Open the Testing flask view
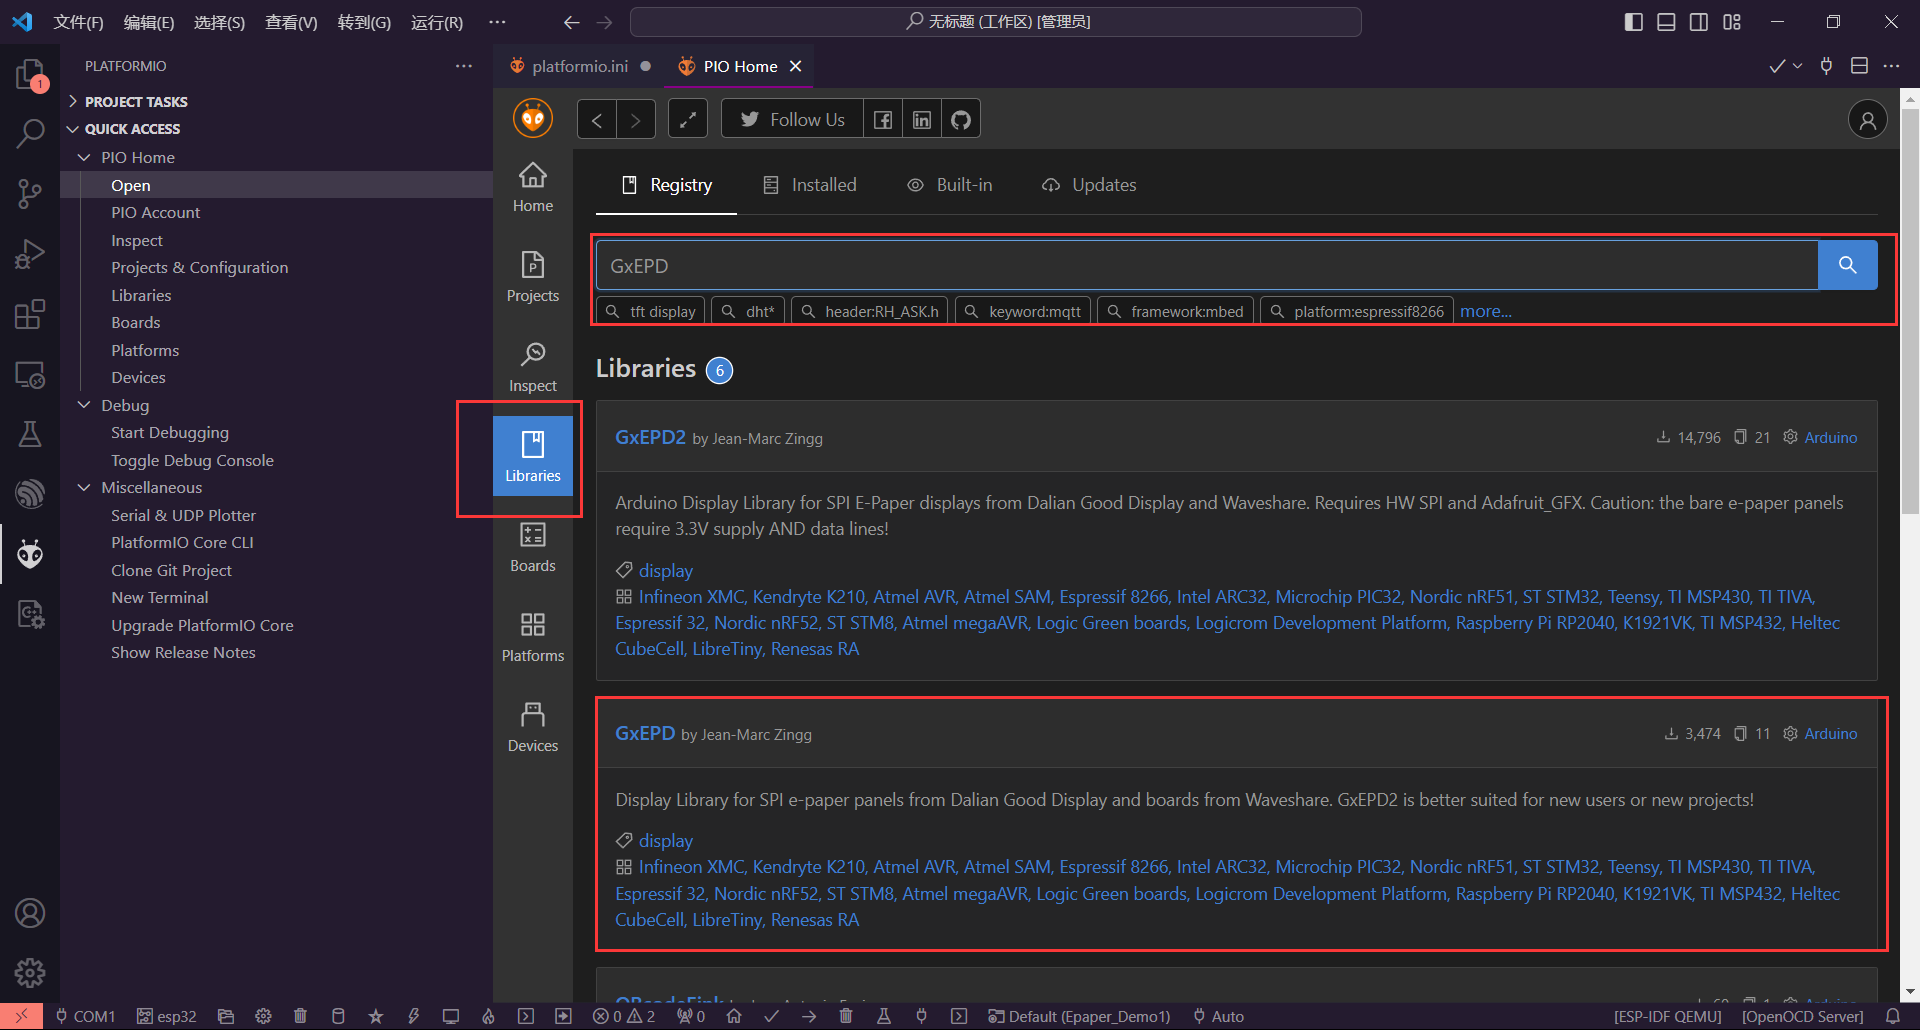Screen dimensions: 1920x1030 (x=30, y=434)
